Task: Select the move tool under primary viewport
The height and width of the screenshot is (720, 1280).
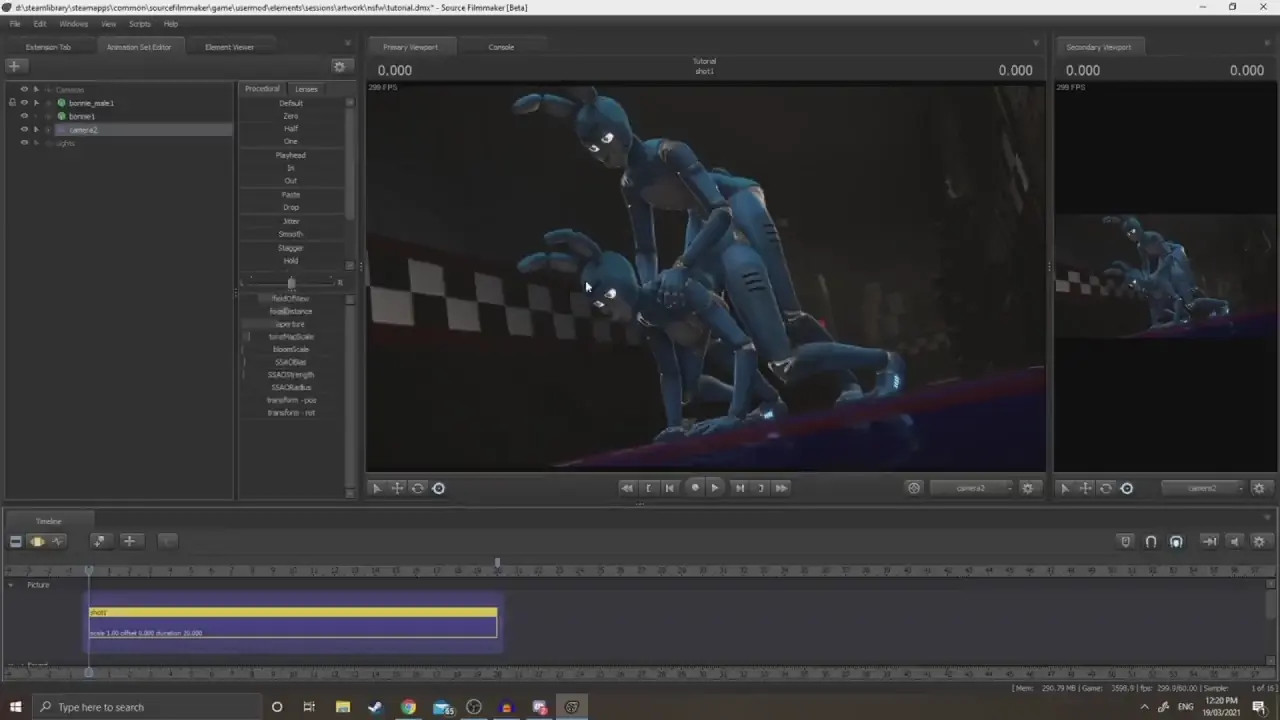Action: point(397,488)
